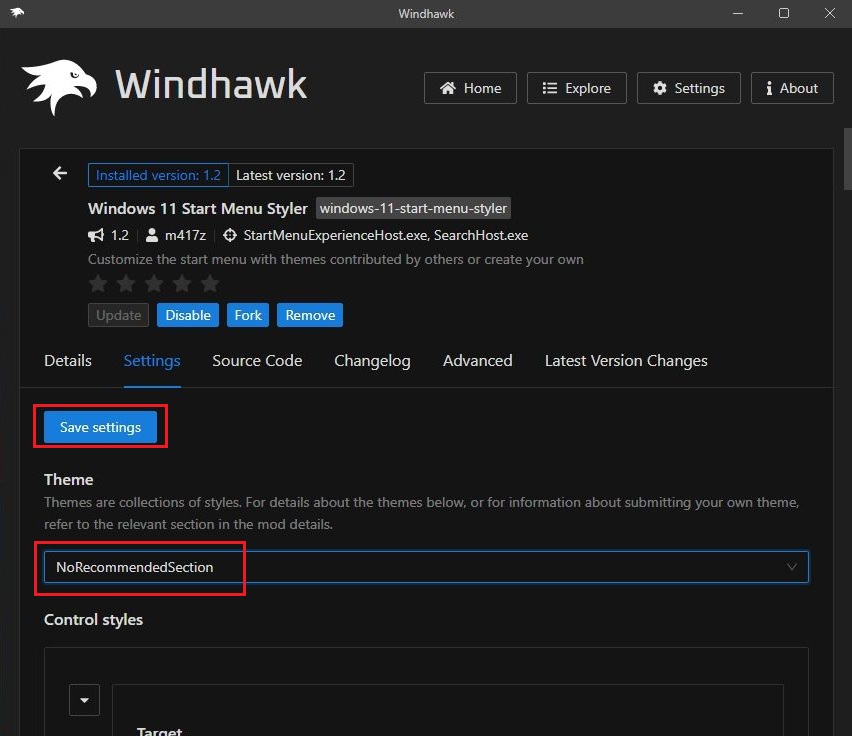The image size is (852, 736).
Task: Fork the current mod
Action: [x=247, y=314]
